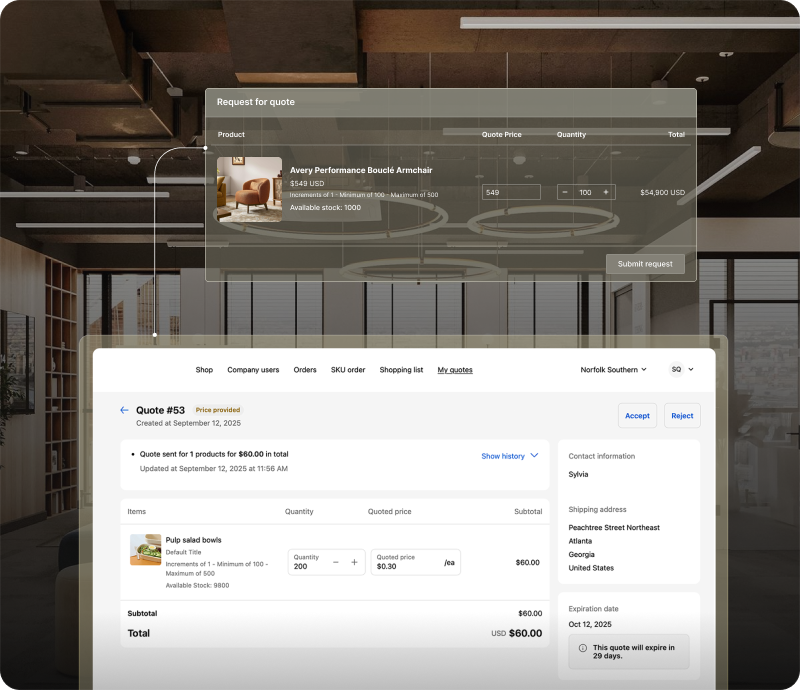Open the Orders page
Image resolution: width=800 pixels, height=690 pixels.
305,370
